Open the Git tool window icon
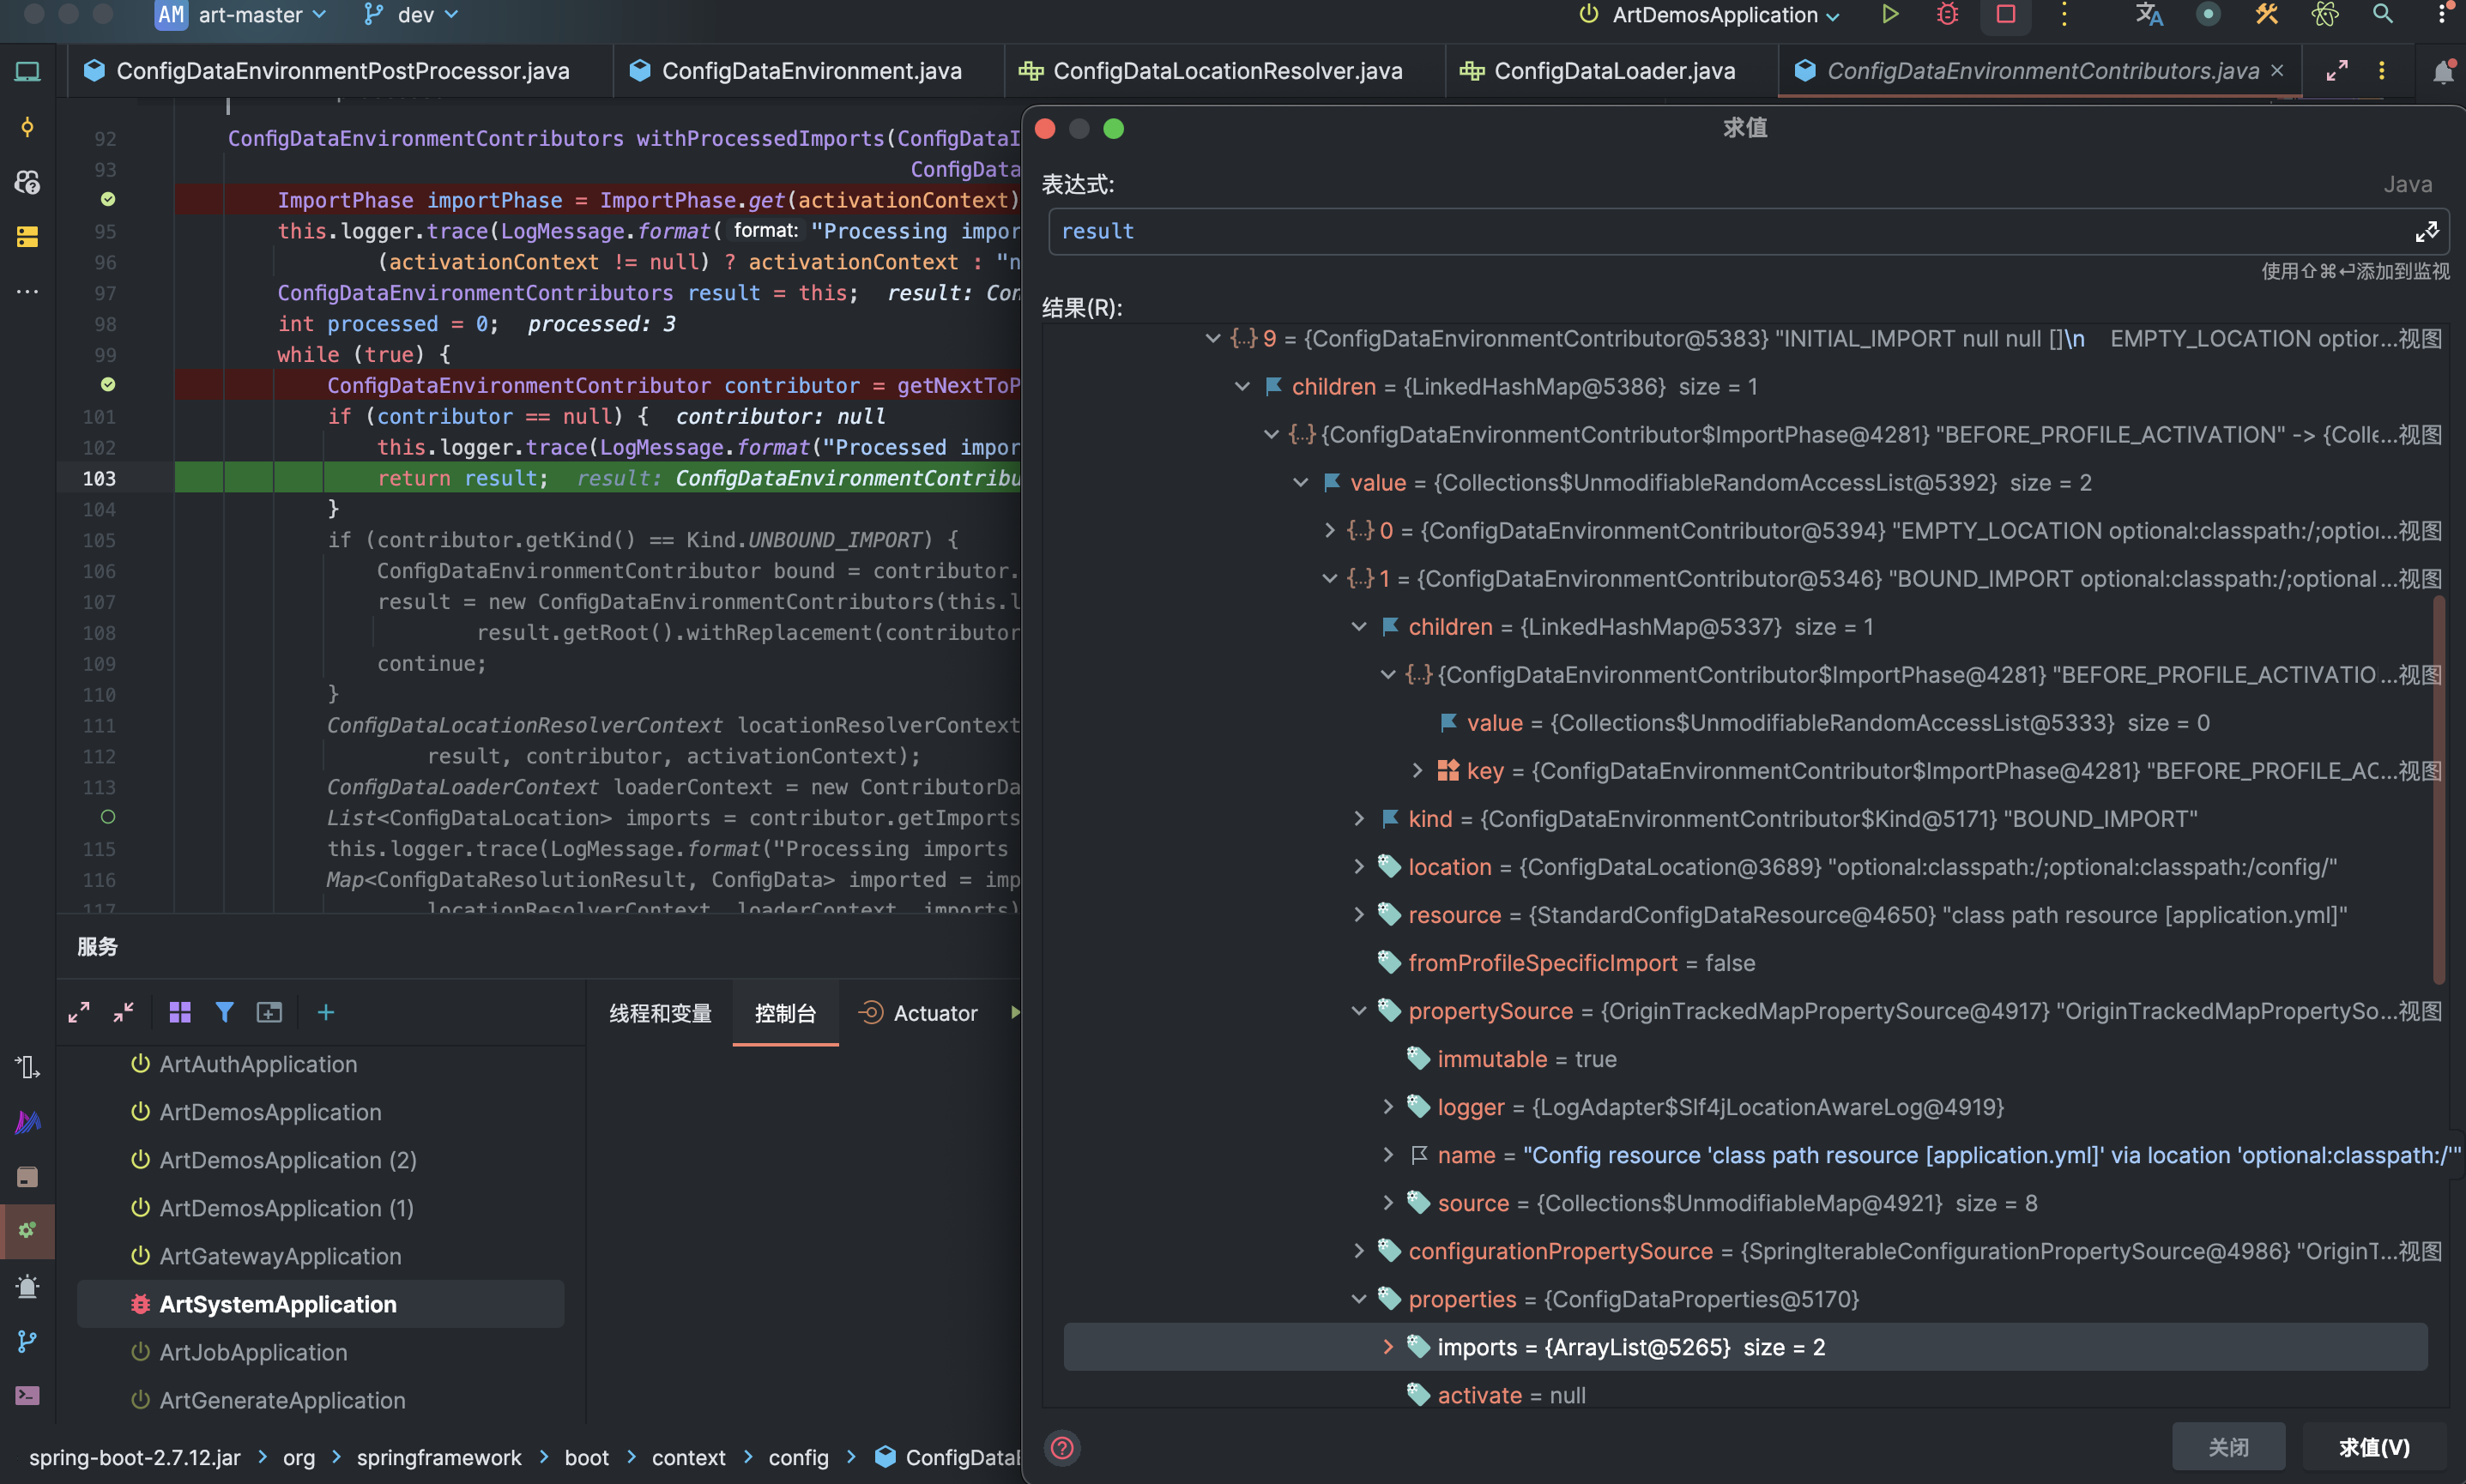The height and width of the screenshot is (1484, 2466). pos(27,1341)
